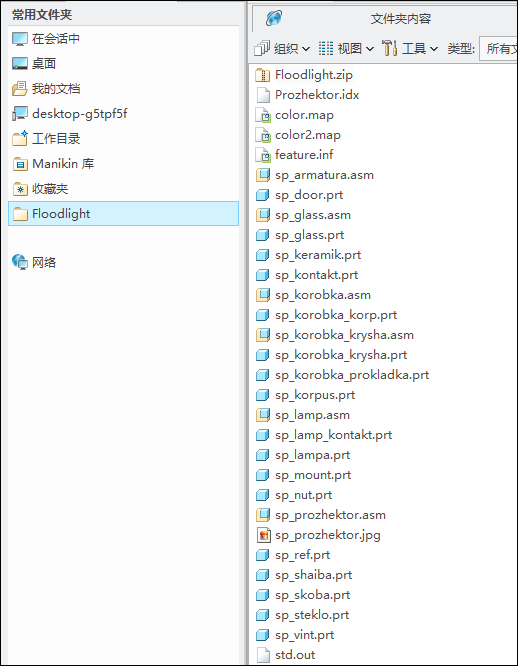Open the 工具 tools dropdown menu
The height and width of the screenshot is (666, 518).
pos(410,48)
